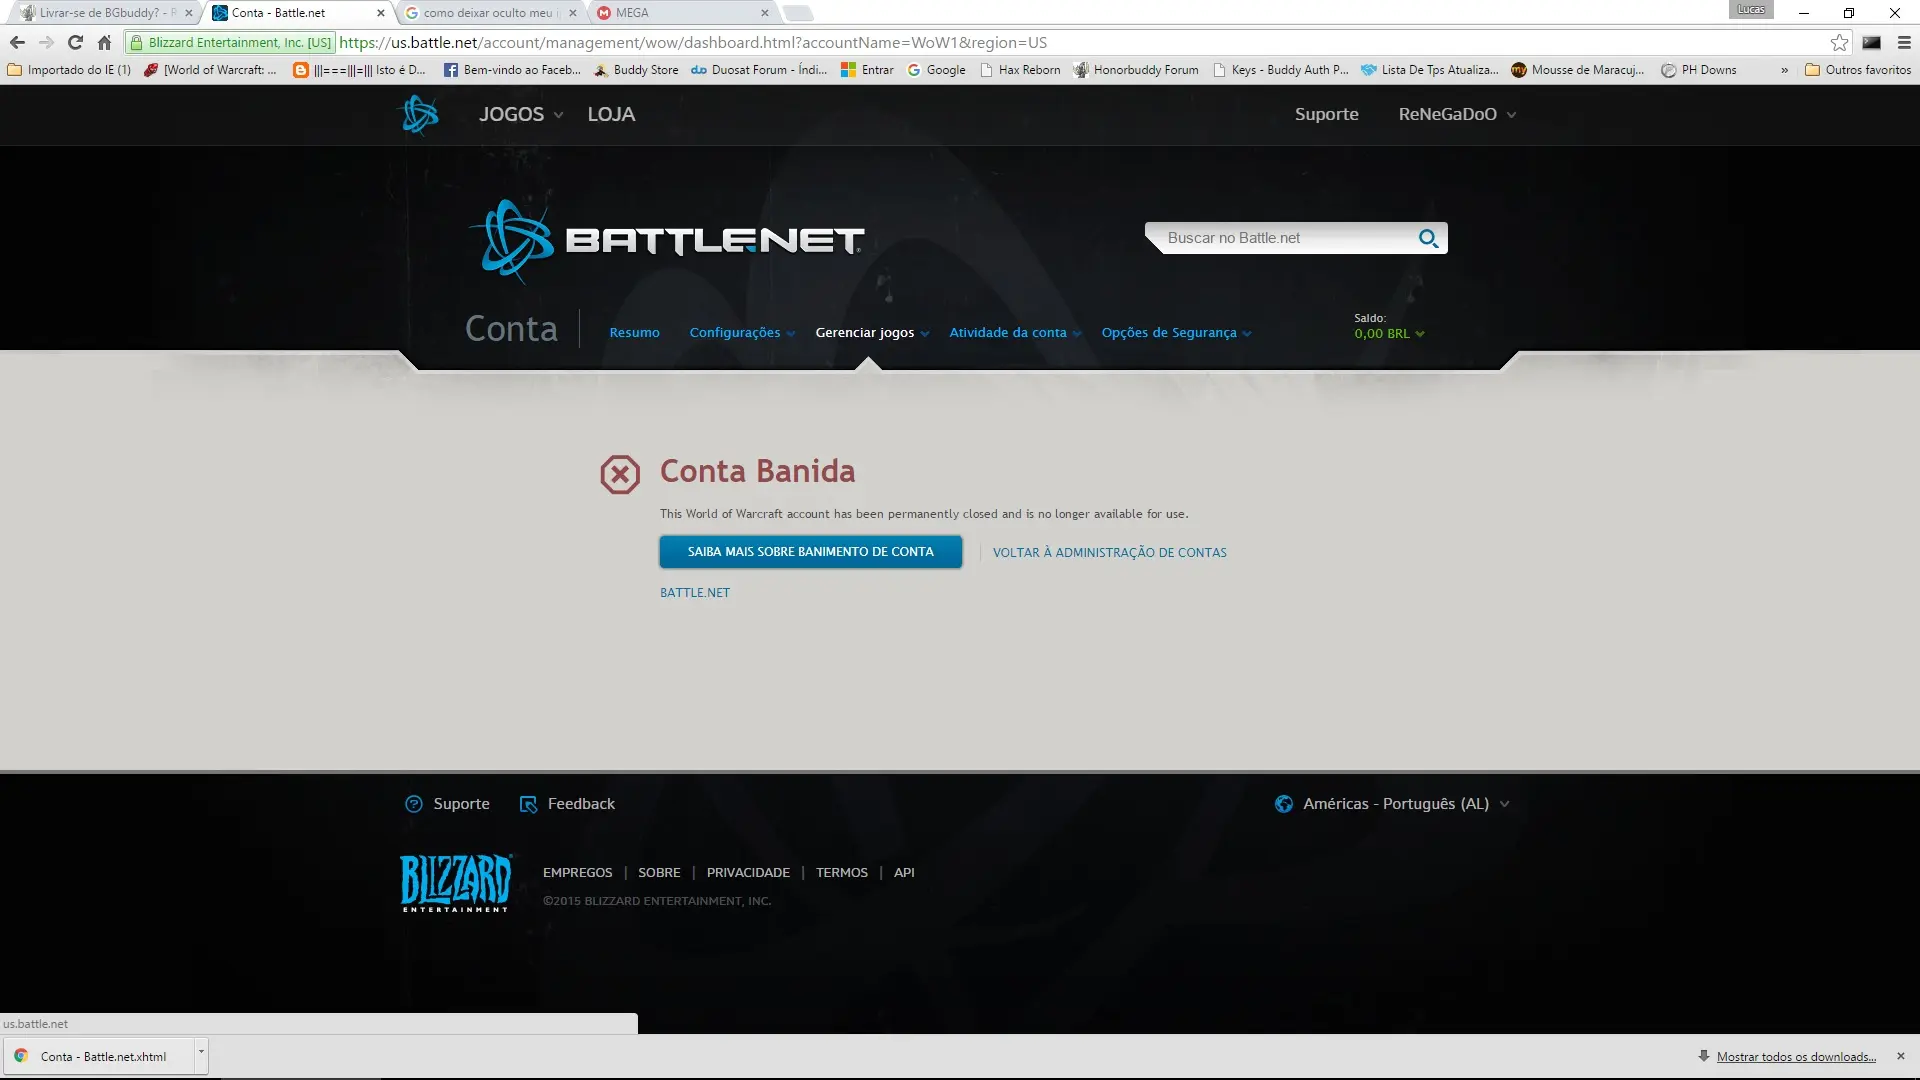
Task: Click the secure site padlock icon
Action: coord(137,43)
